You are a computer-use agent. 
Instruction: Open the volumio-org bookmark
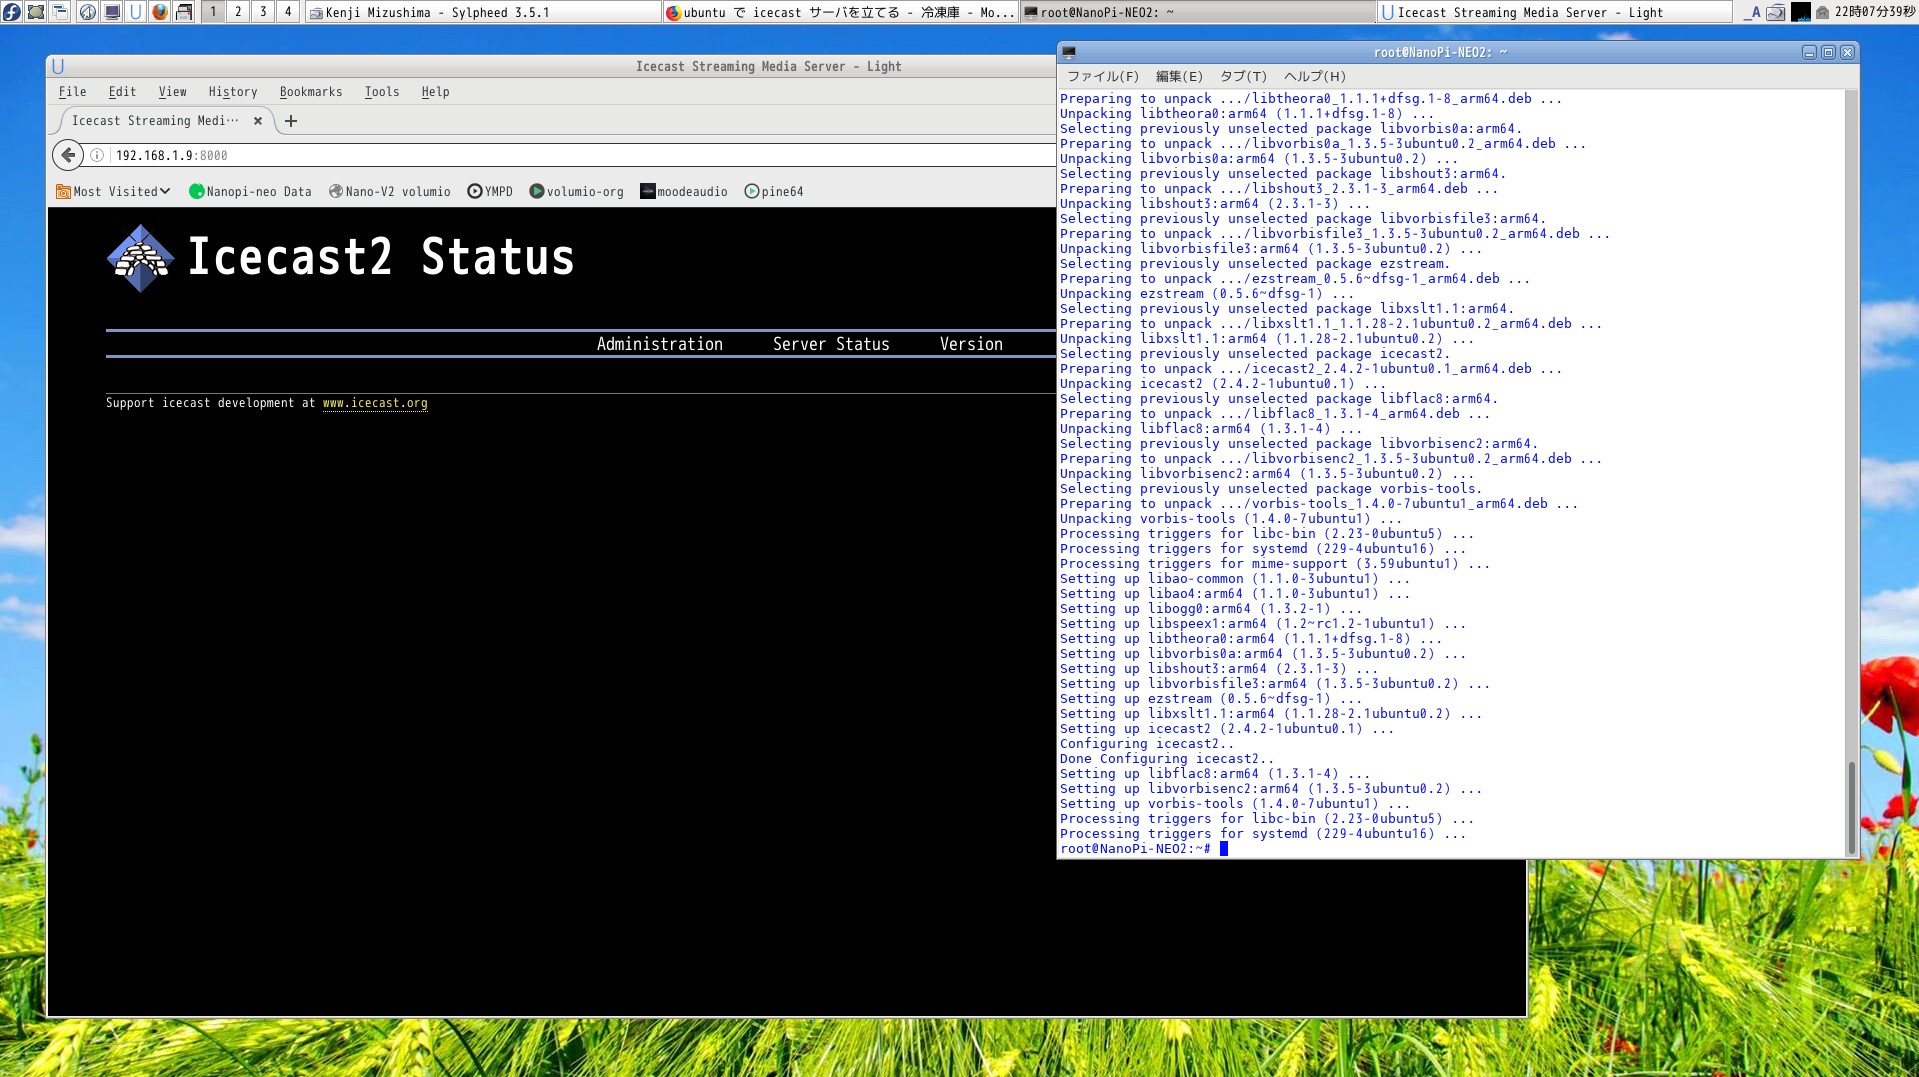577,191
